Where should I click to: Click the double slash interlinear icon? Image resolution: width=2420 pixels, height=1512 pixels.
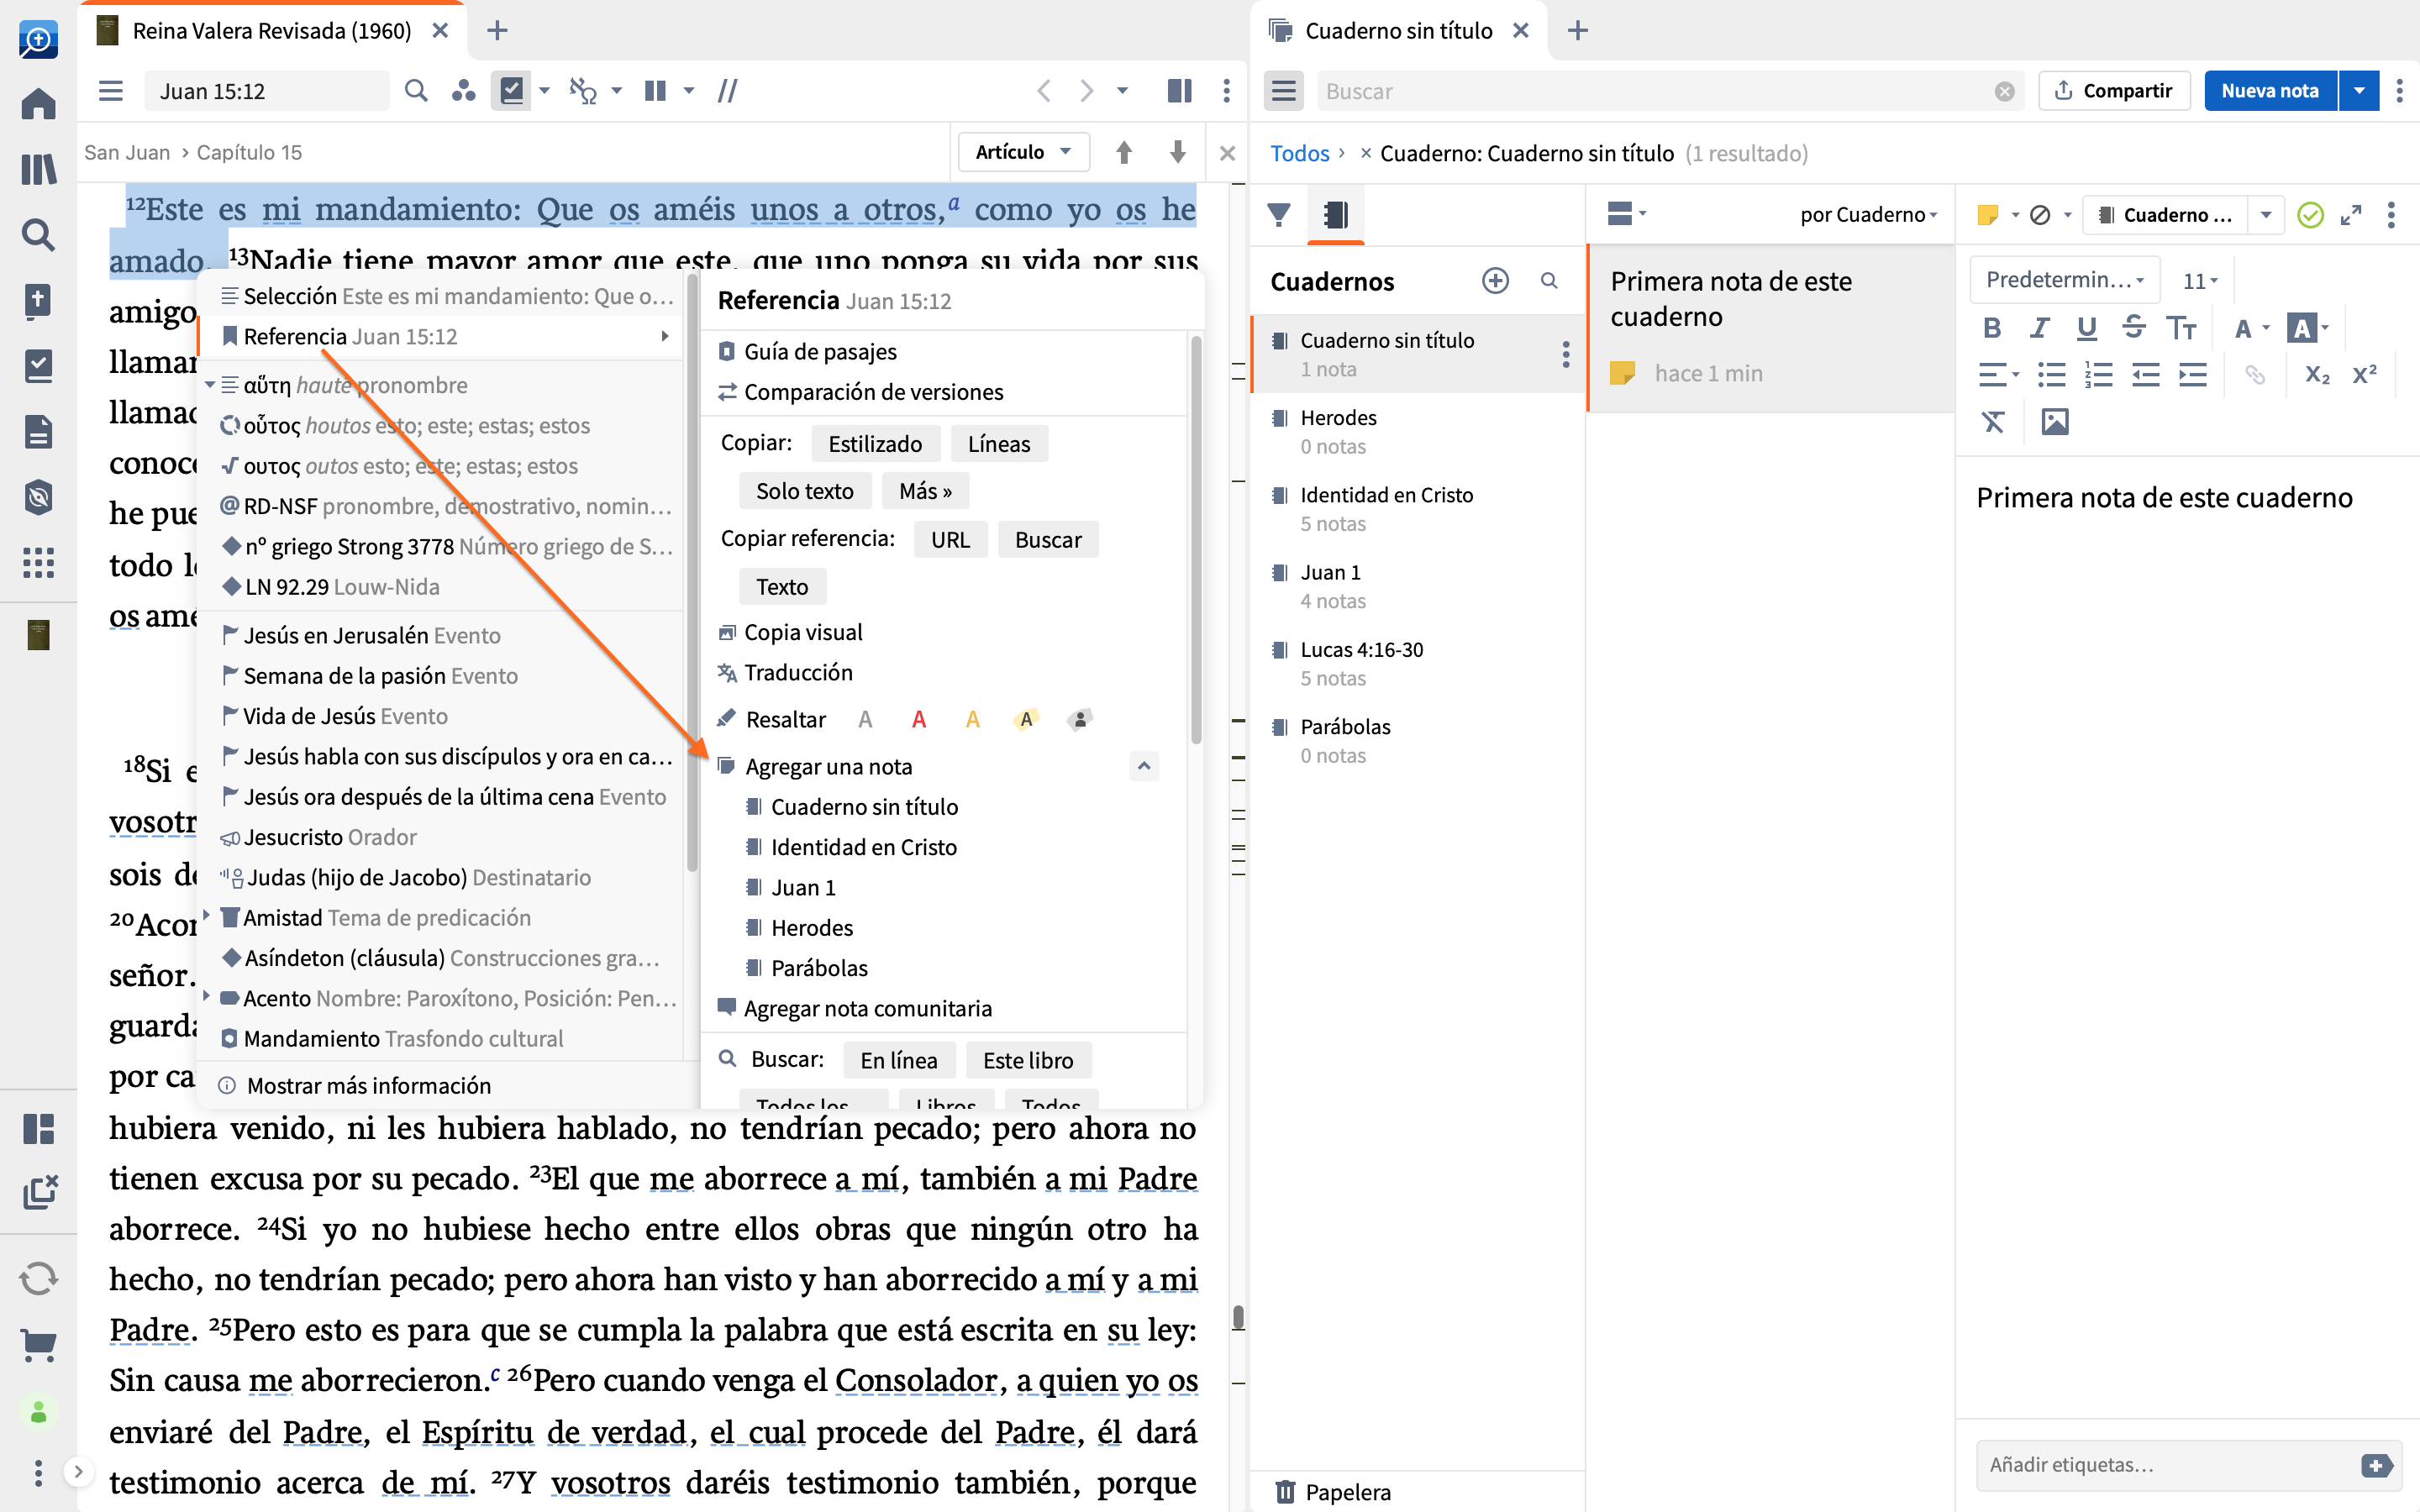click(727, 91)
